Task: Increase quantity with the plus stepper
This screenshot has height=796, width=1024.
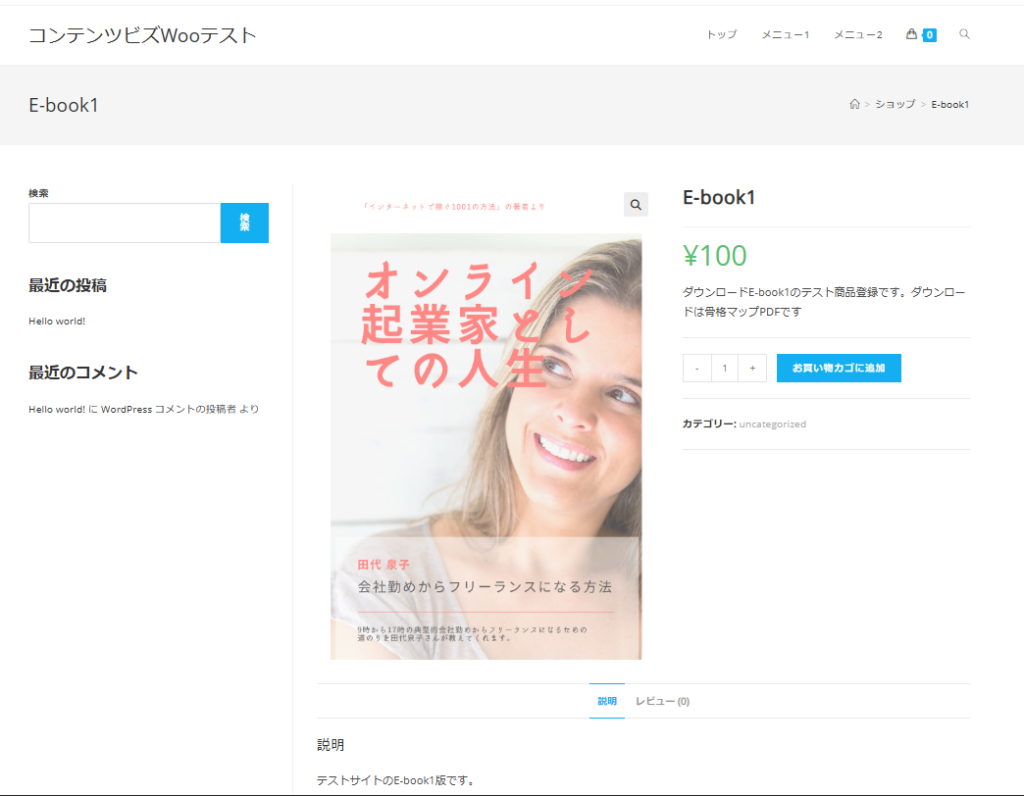Action: (x=752, y=367)
